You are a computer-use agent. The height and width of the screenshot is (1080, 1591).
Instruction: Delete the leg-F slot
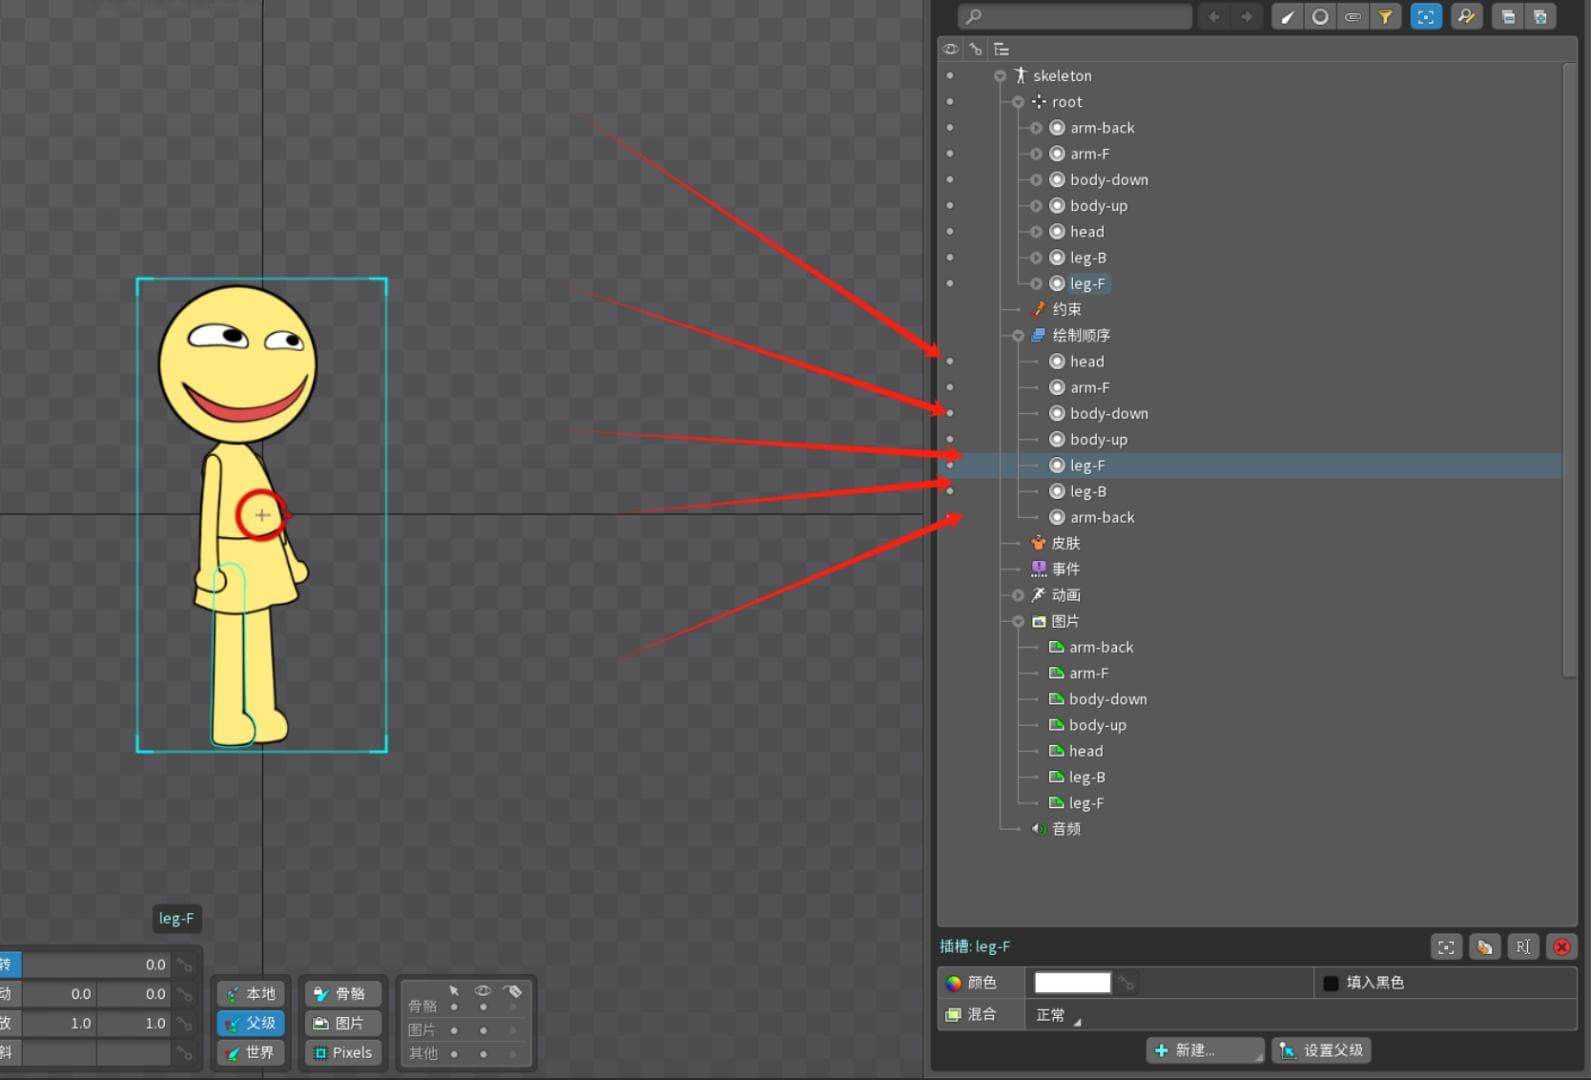[1562, 947]
